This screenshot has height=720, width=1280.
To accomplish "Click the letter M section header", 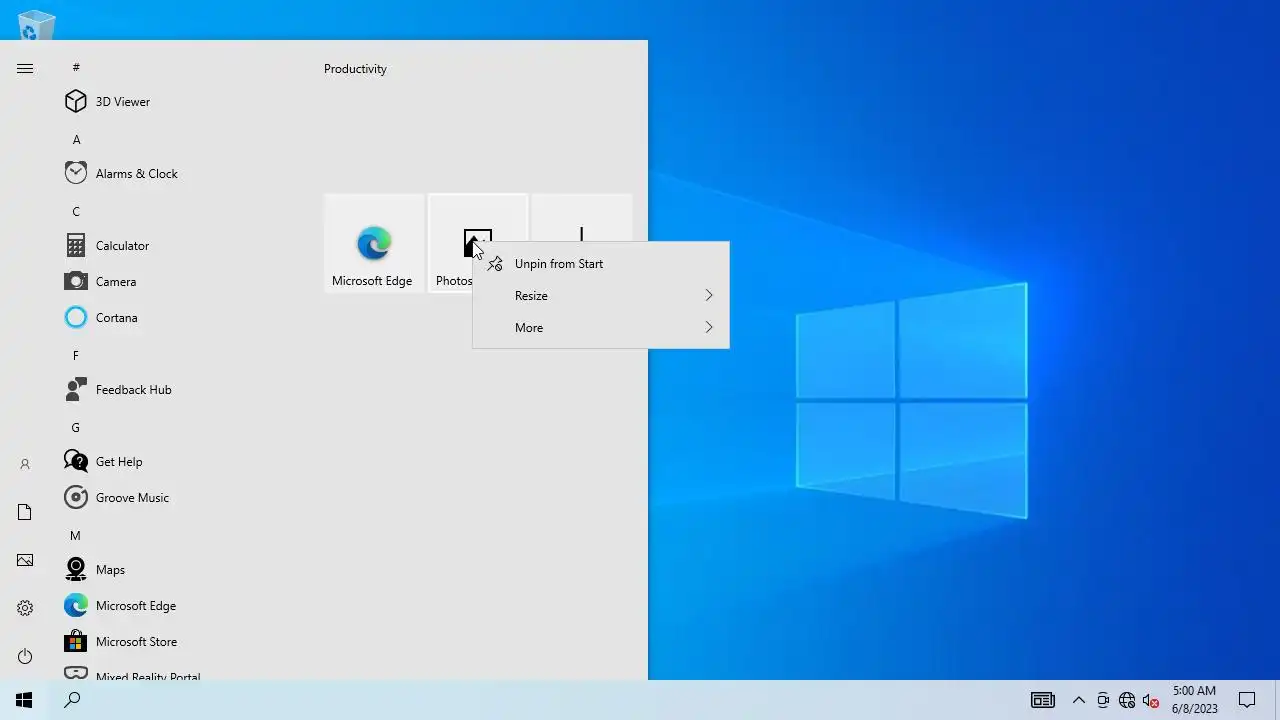I will tap(76, 536).
